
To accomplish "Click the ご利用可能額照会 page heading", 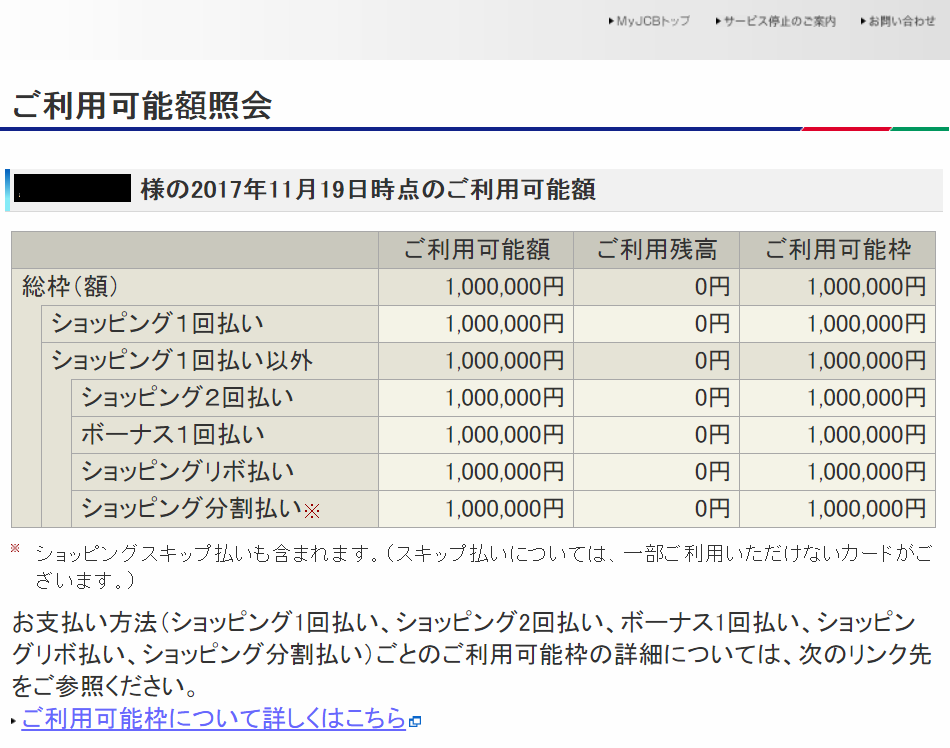I will coord(142,105).
